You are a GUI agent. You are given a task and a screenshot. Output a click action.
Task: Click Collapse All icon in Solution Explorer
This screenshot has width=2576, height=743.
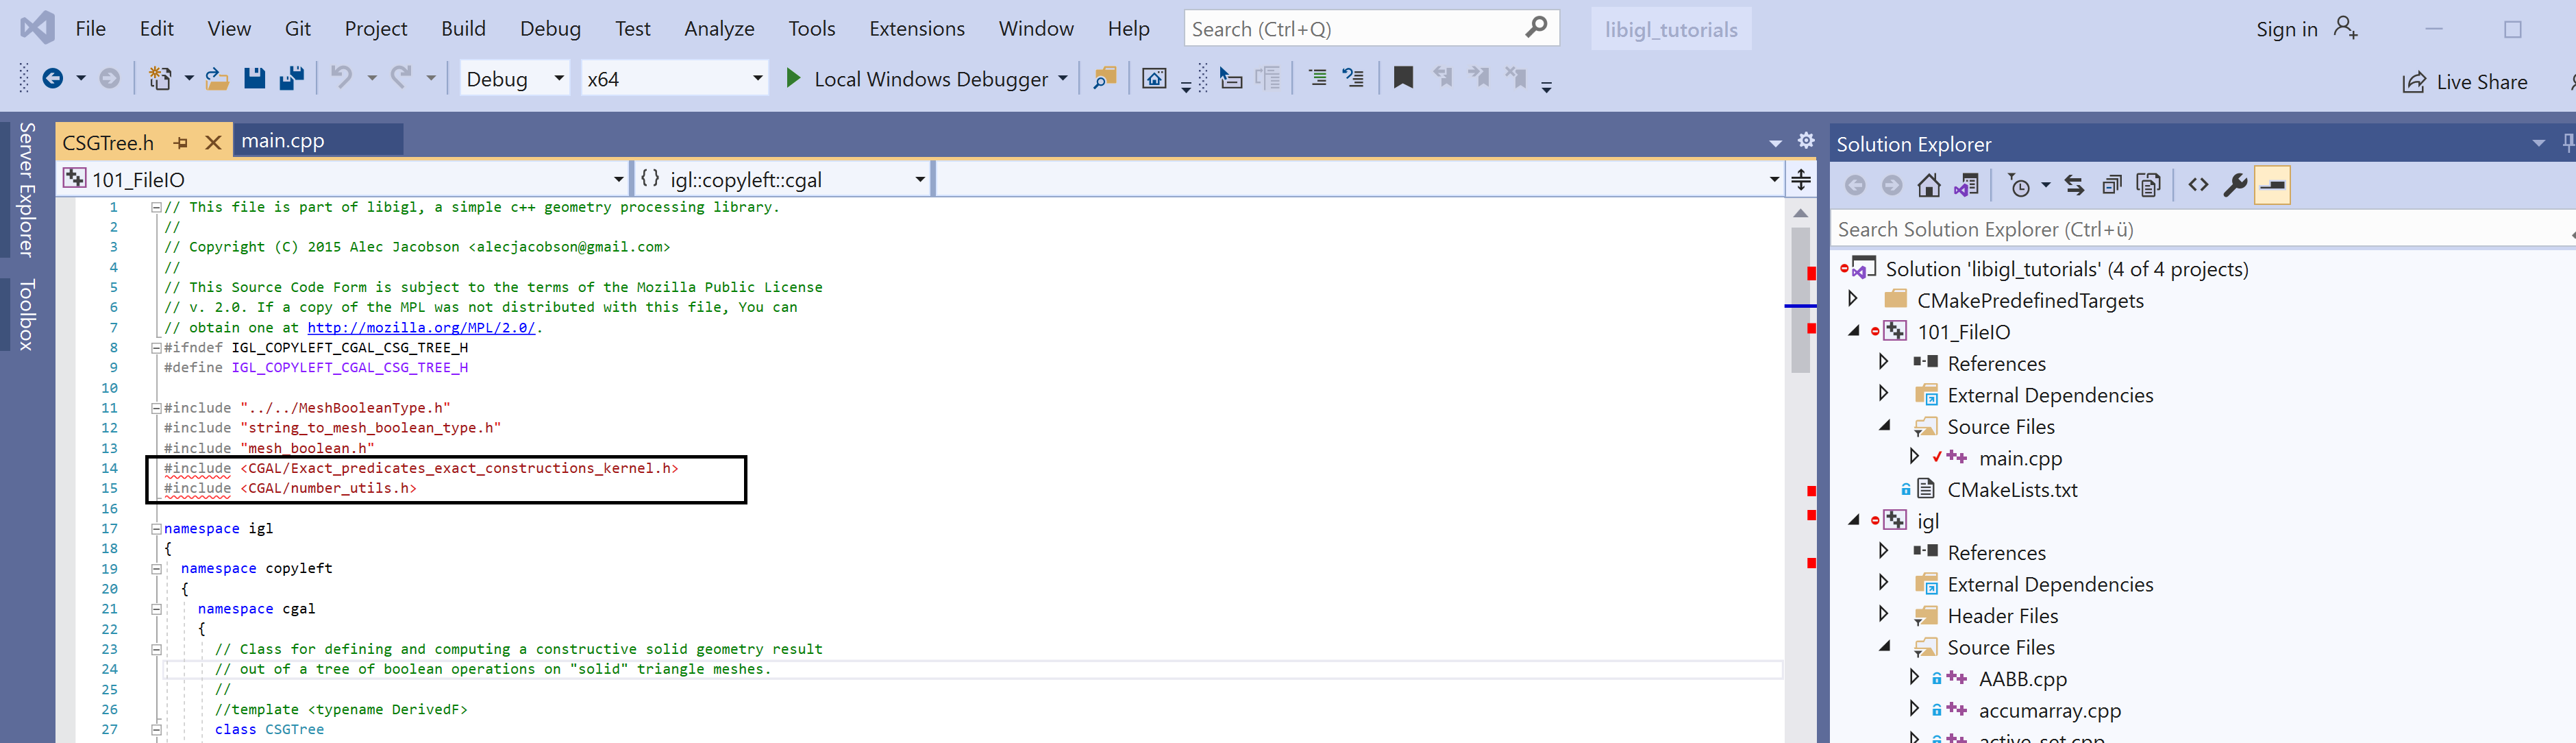(2111, 185)
